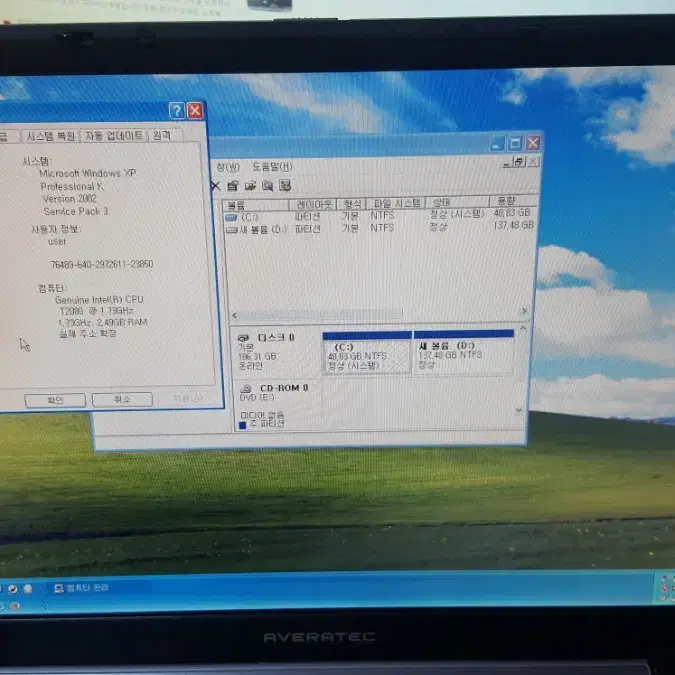Click the 48,83 GB capacity cell
Screen dimensions: 675x675
(x=512, y=213)
